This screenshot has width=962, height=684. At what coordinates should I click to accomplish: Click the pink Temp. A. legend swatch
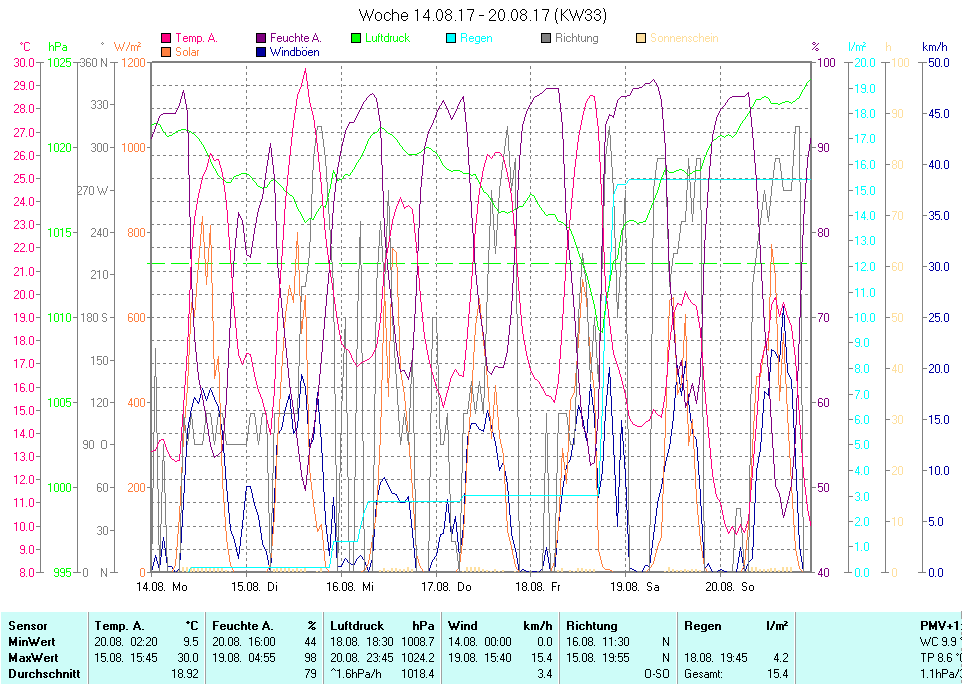166,38
